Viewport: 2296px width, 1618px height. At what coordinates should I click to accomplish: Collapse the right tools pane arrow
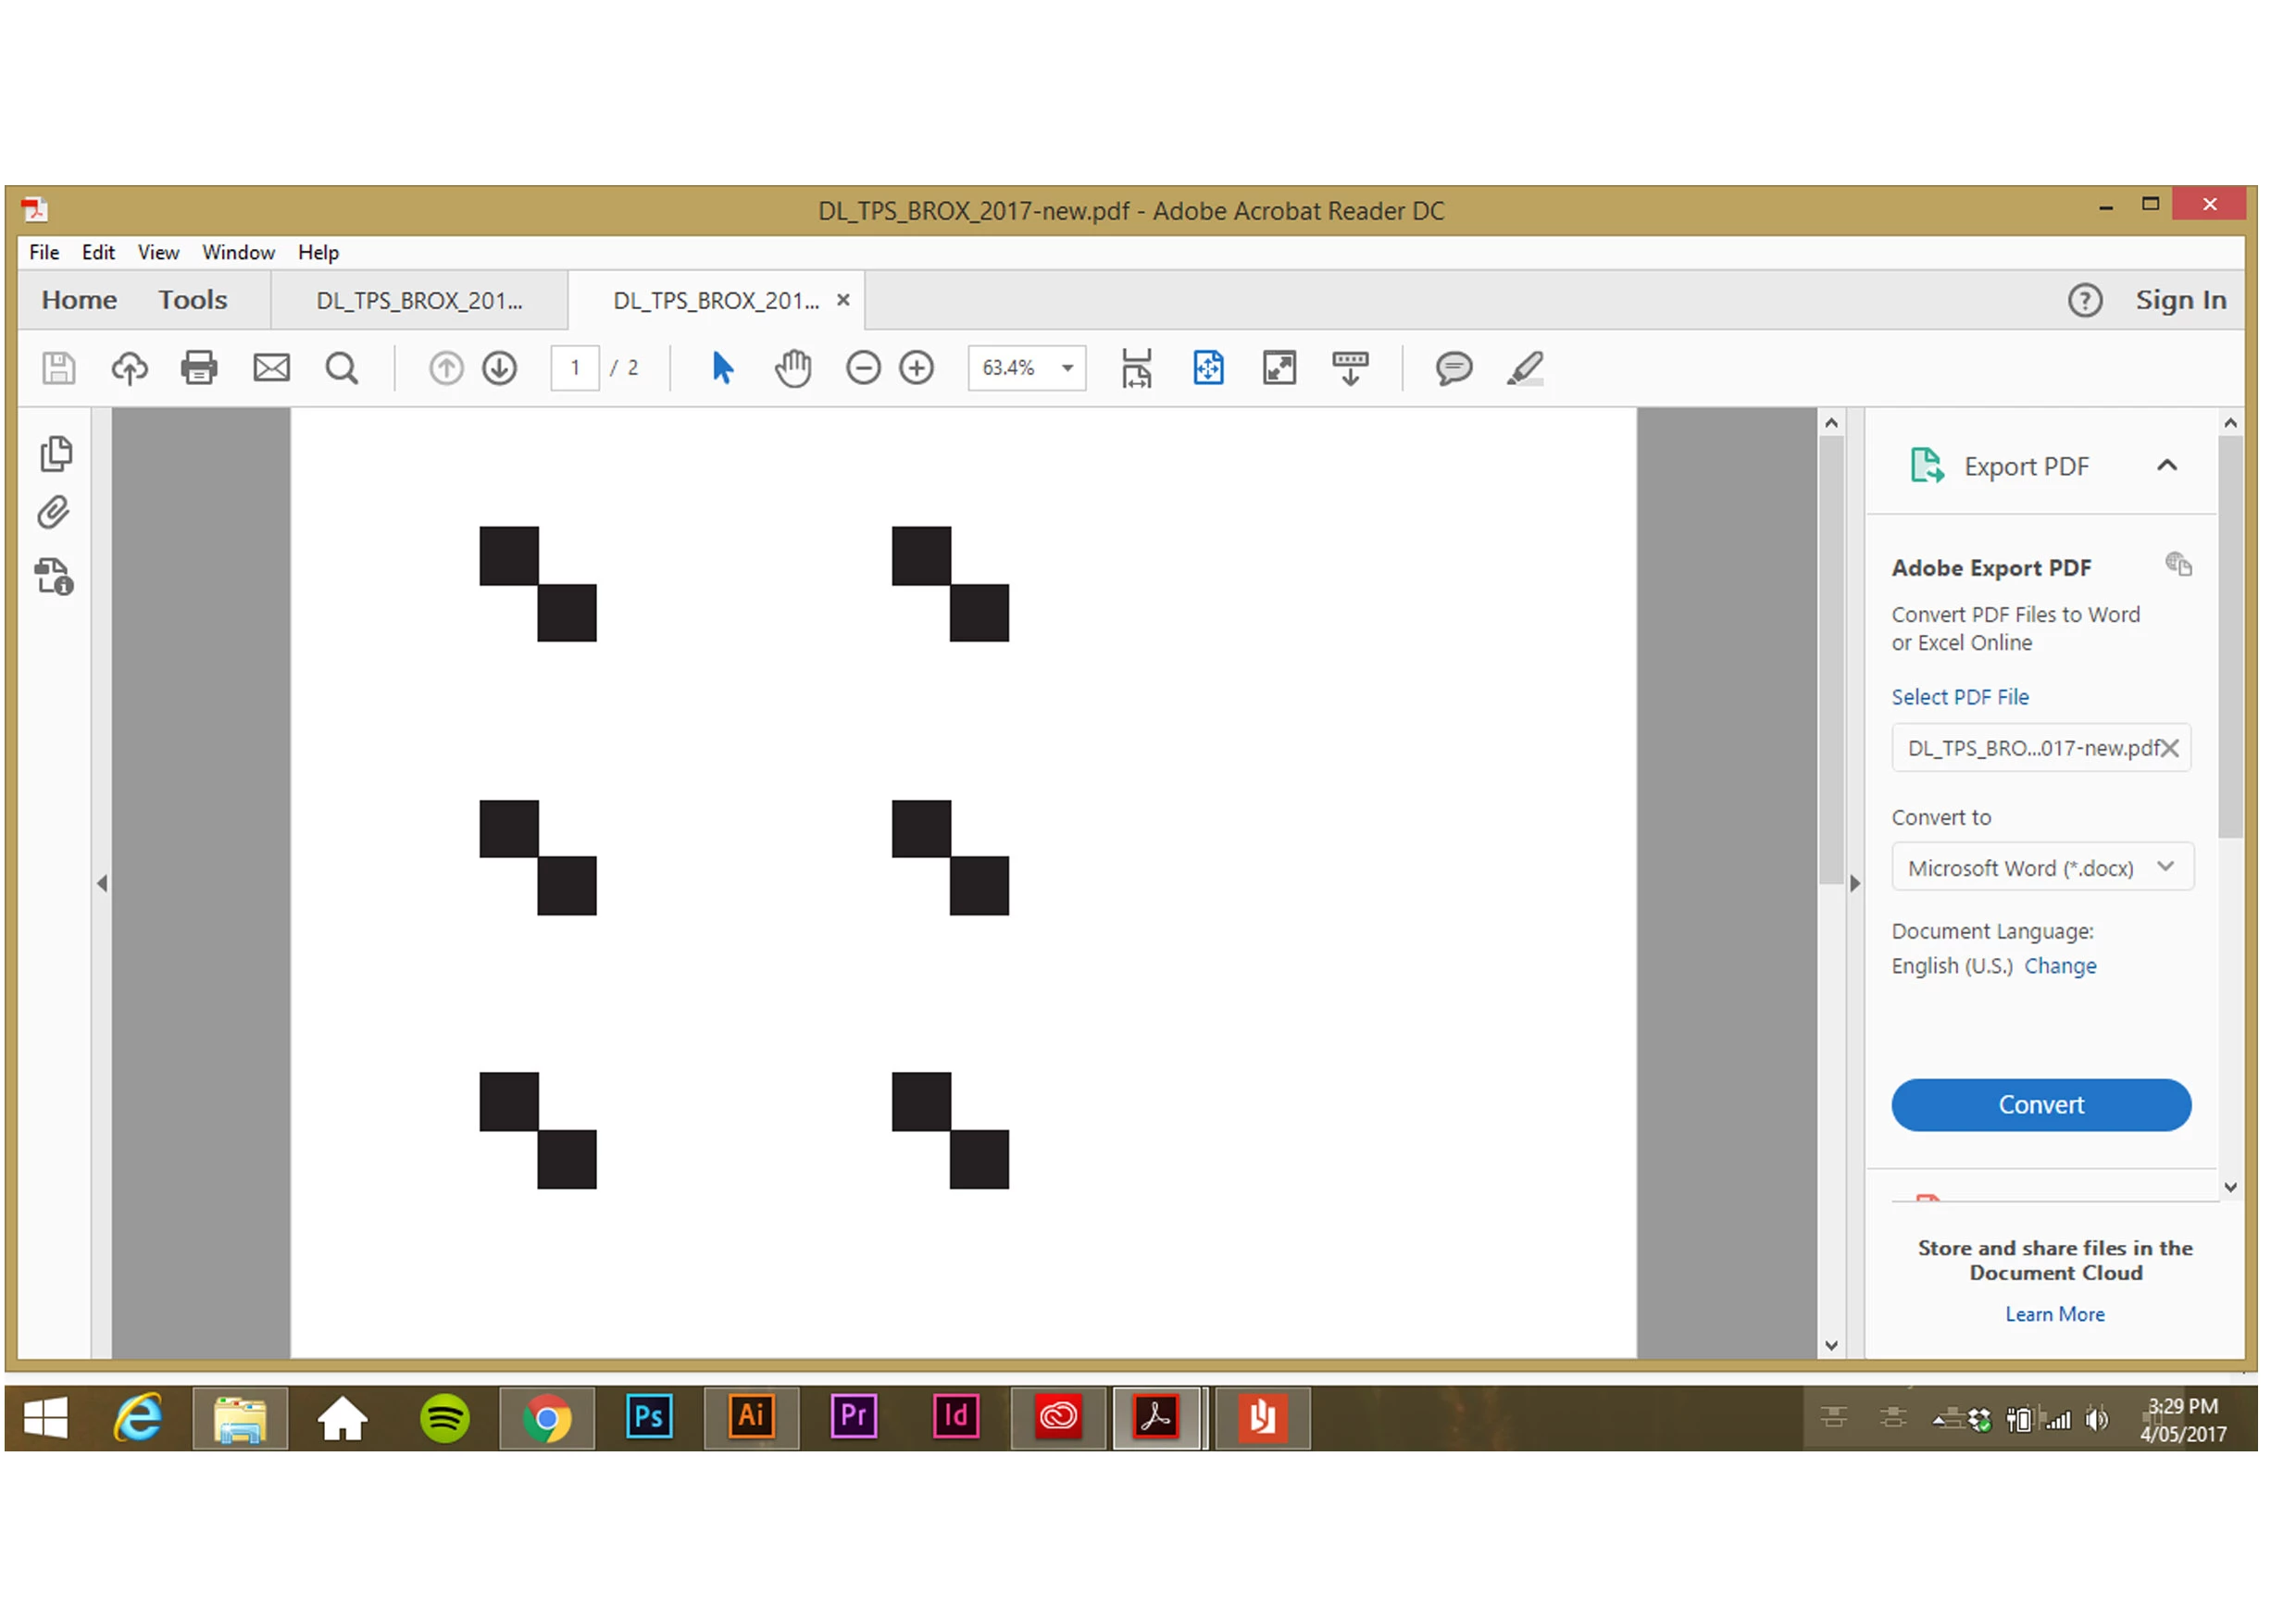click(x=1855, y=884)
